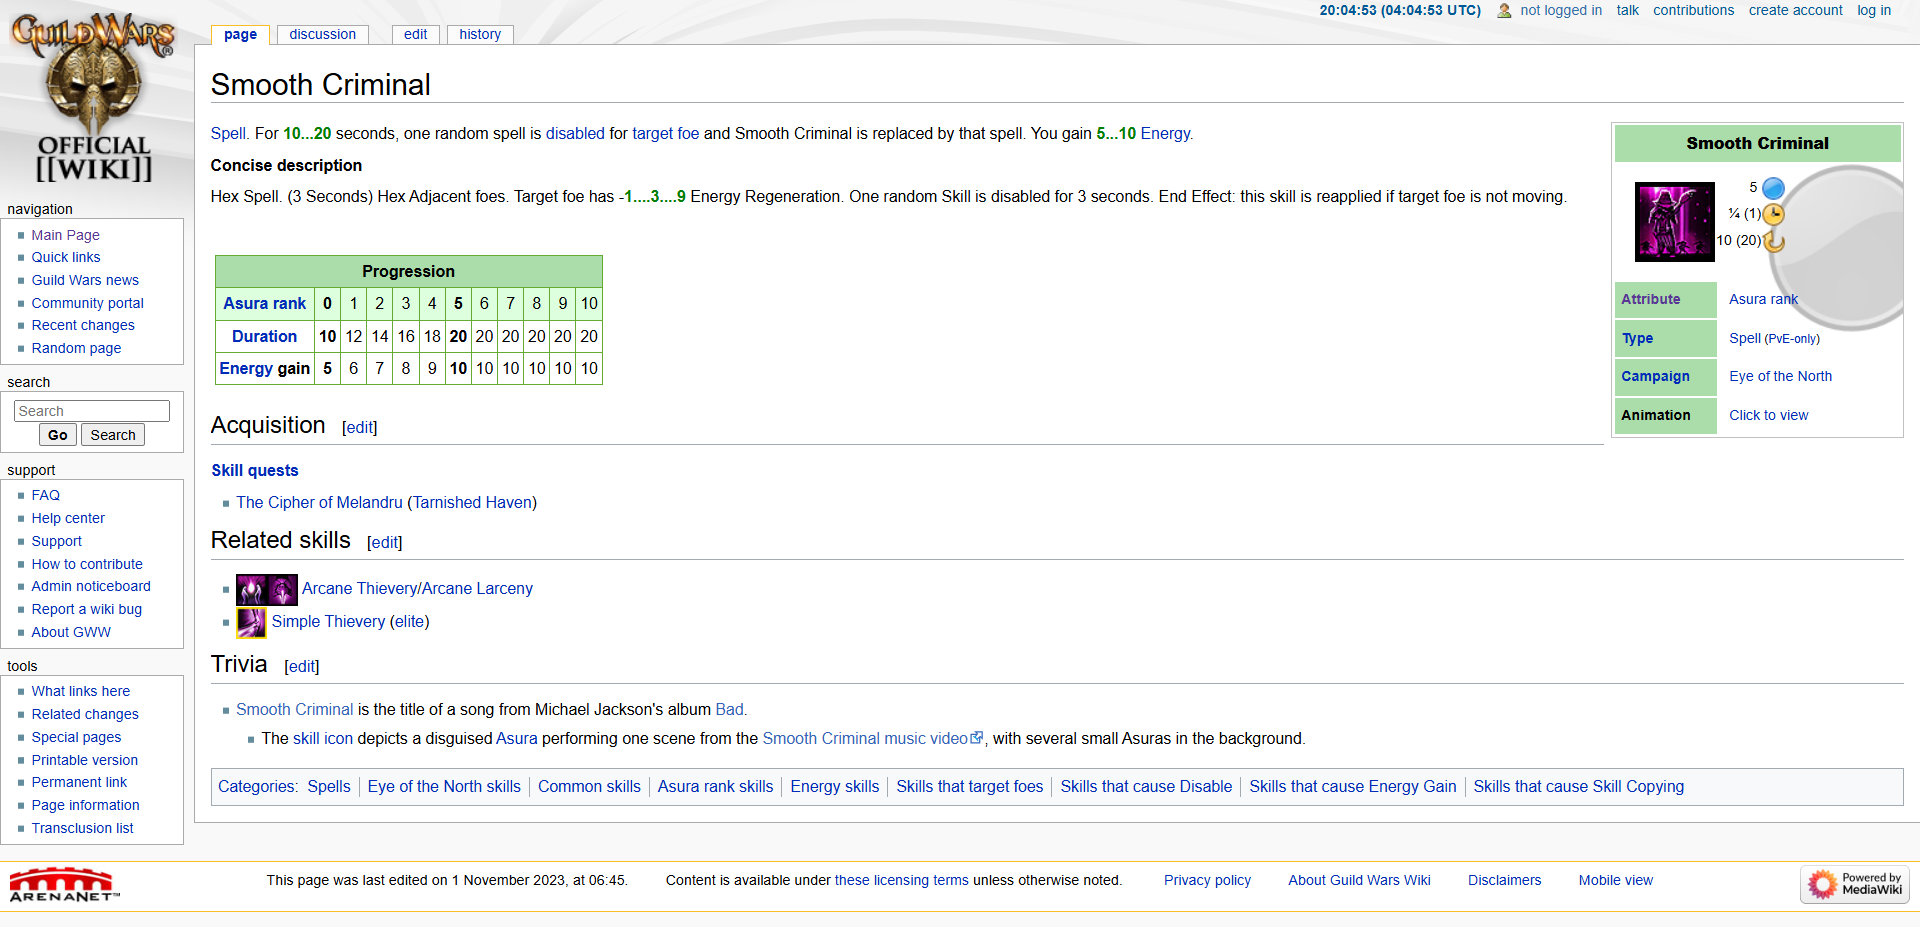Screen dimensions: 1920x927
Task: Open the Smooth Criminal skill icon image
Action: (x=1674, y=222)
